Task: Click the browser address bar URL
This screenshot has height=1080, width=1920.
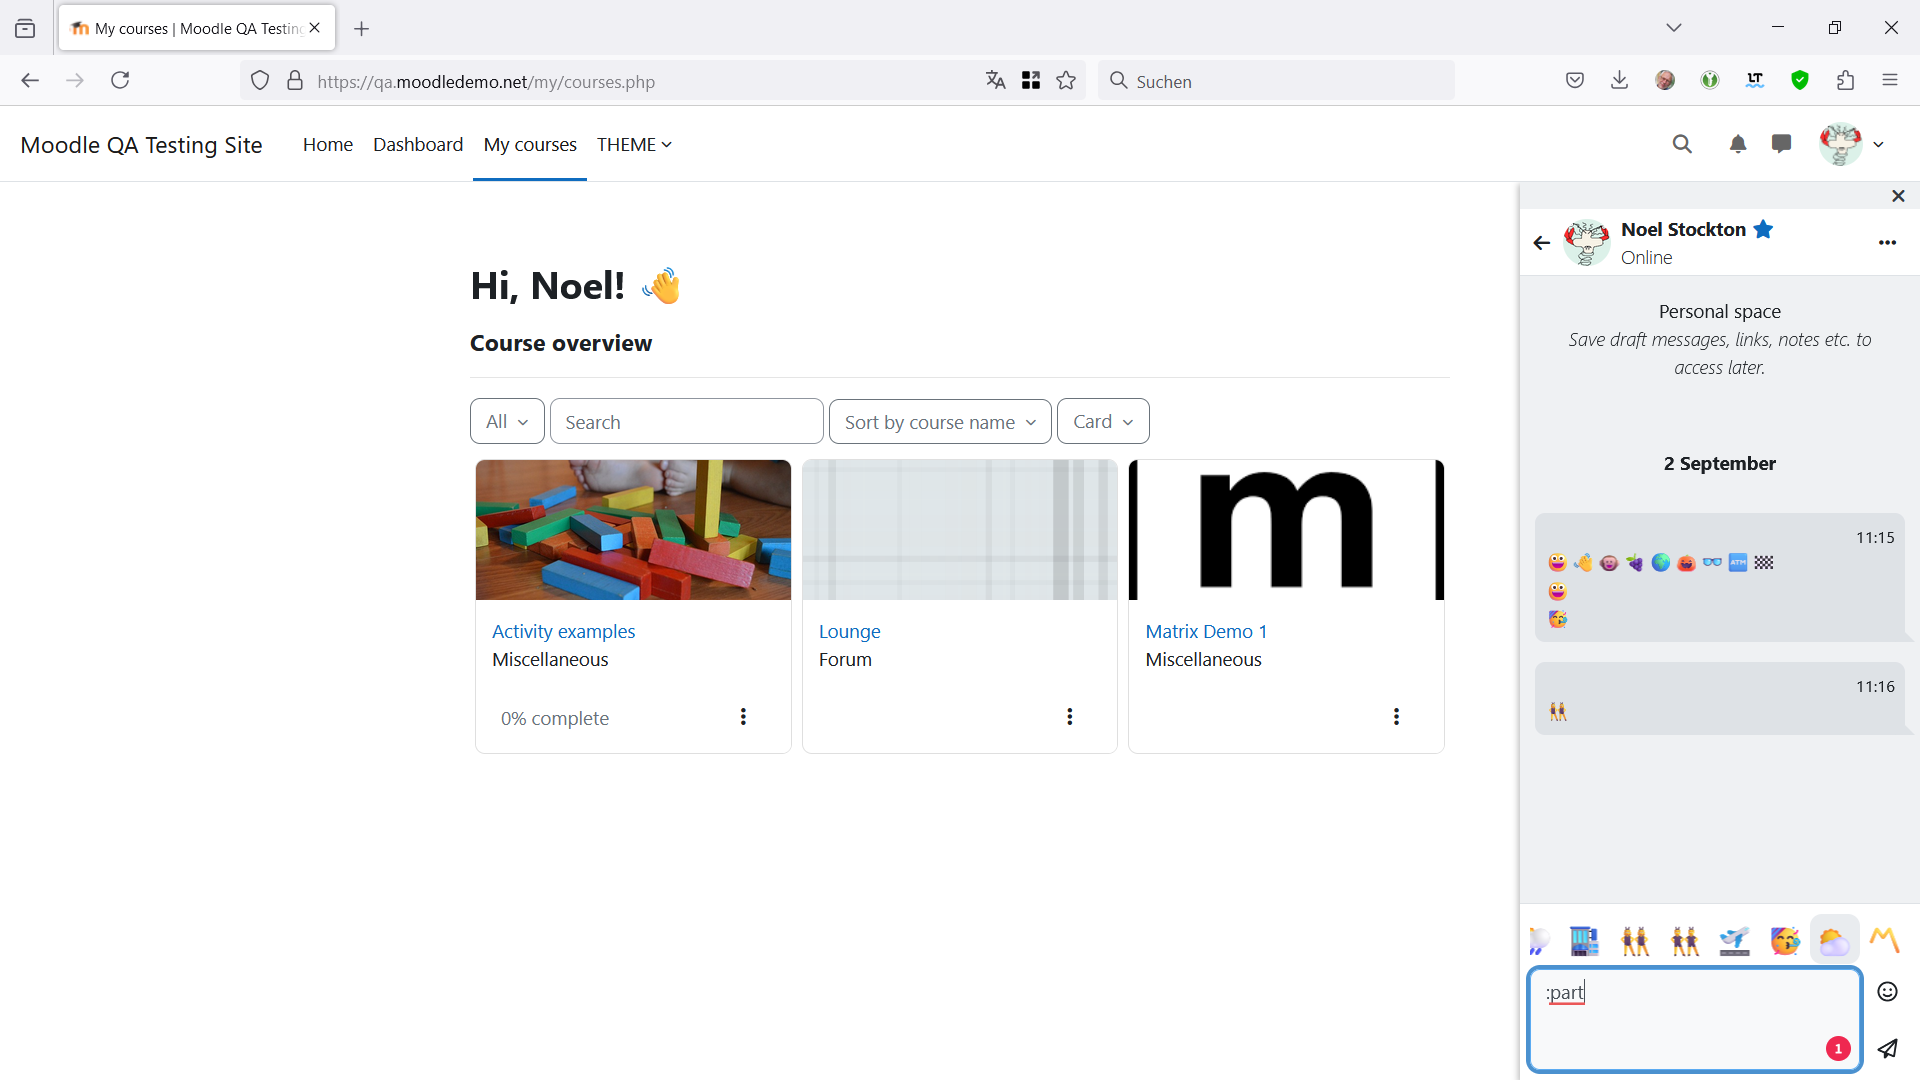Action: click(x=486, y=82)
